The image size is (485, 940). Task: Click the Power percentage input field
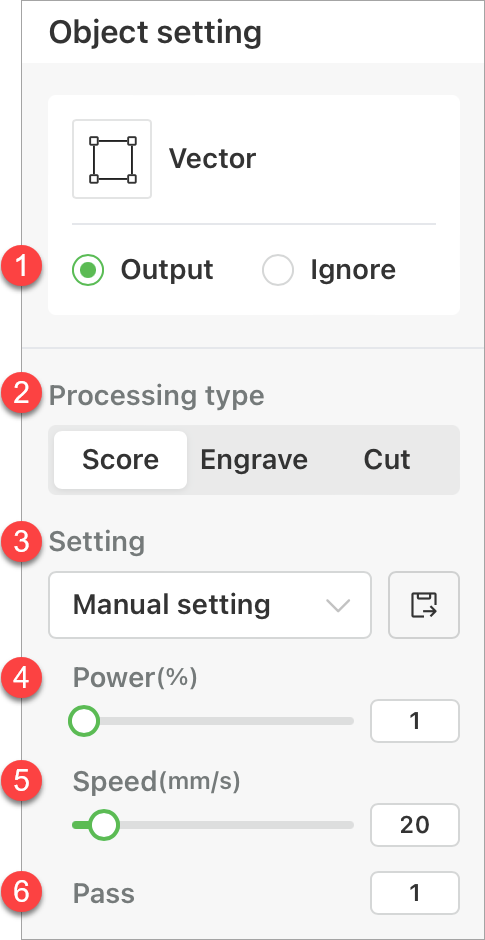[415, 721]
